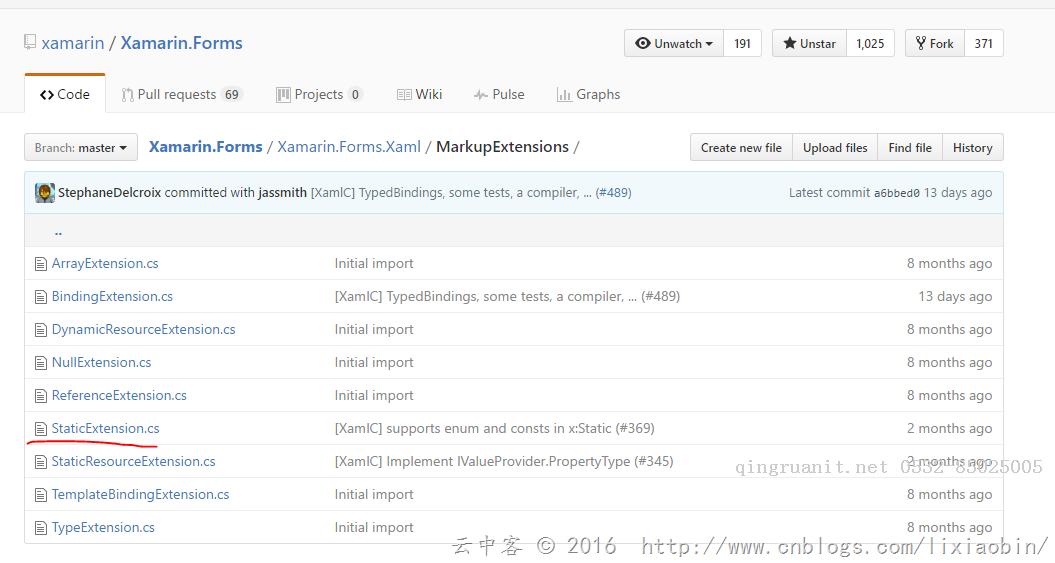Open DynamicResourceExtension.cs file

coord(143,330)
